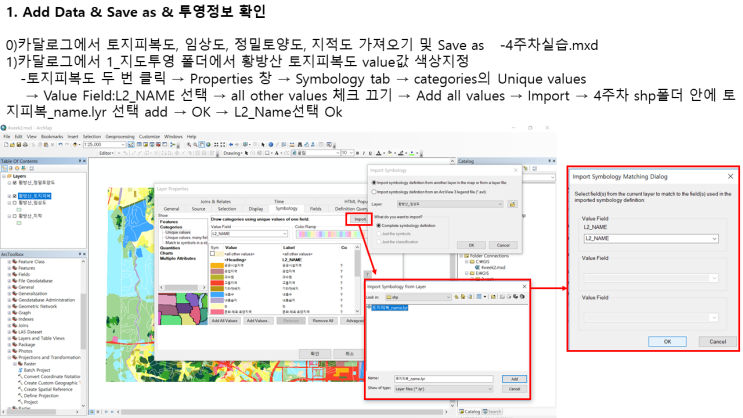Select the Drawing toolbar text A tool
Viewport: 743px width, 418px height.
tap(277, 153)
